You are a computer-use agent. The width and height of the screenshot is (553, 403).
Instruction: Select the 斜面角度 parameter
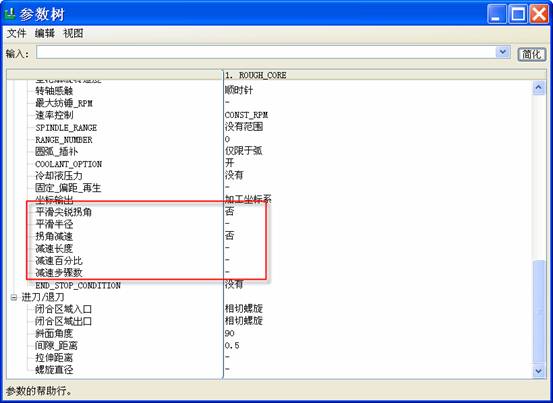[54, 334]
